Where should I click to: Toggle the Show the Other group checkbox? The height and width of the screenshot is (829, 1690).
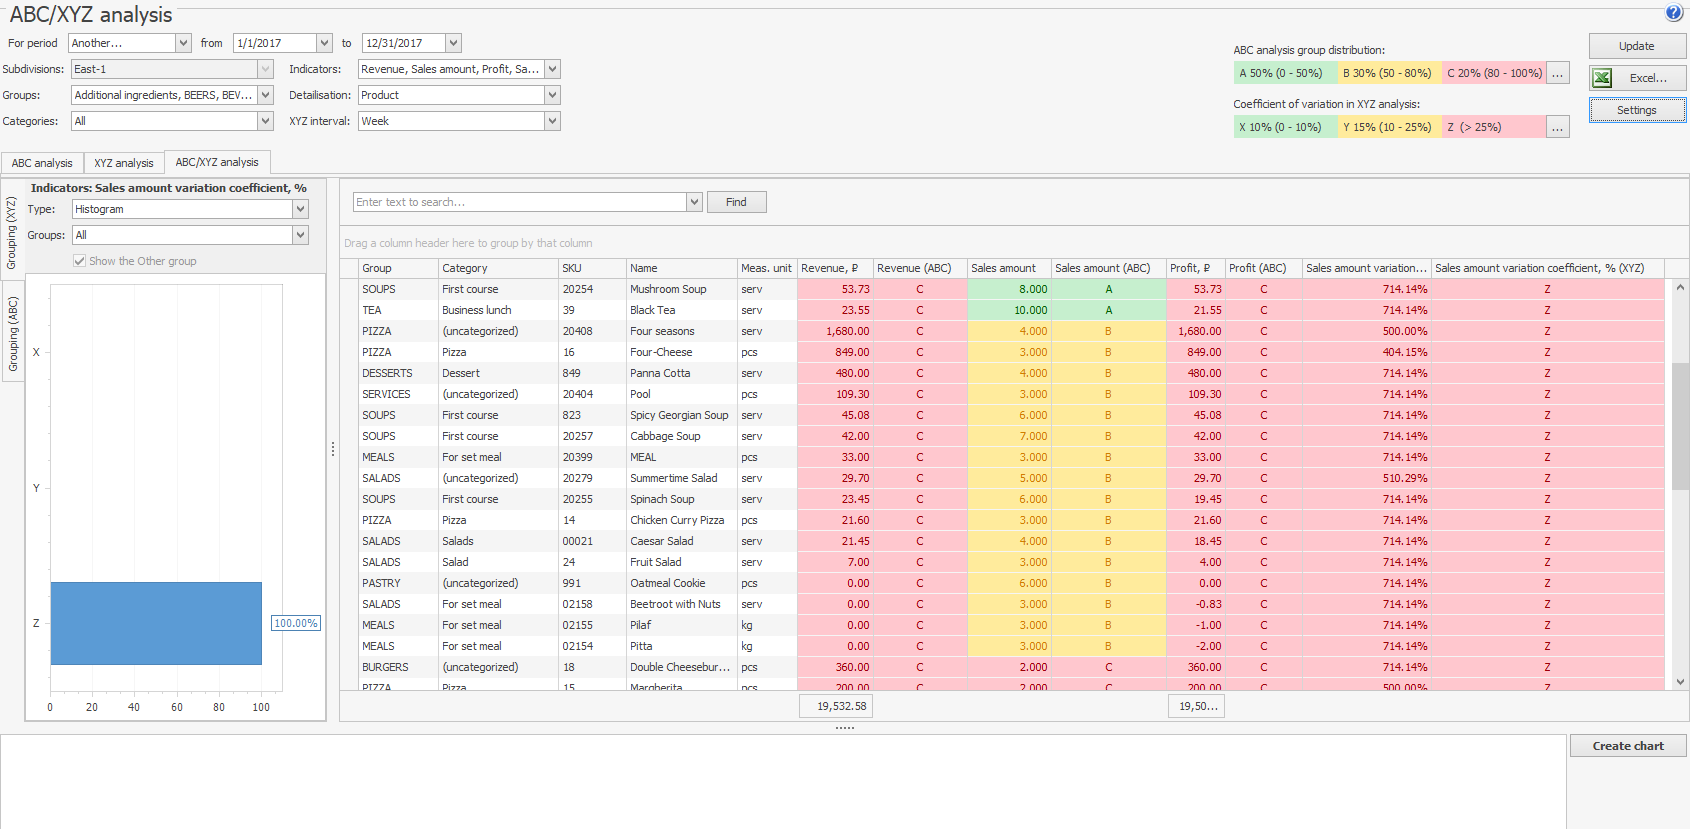coord(79,261)
